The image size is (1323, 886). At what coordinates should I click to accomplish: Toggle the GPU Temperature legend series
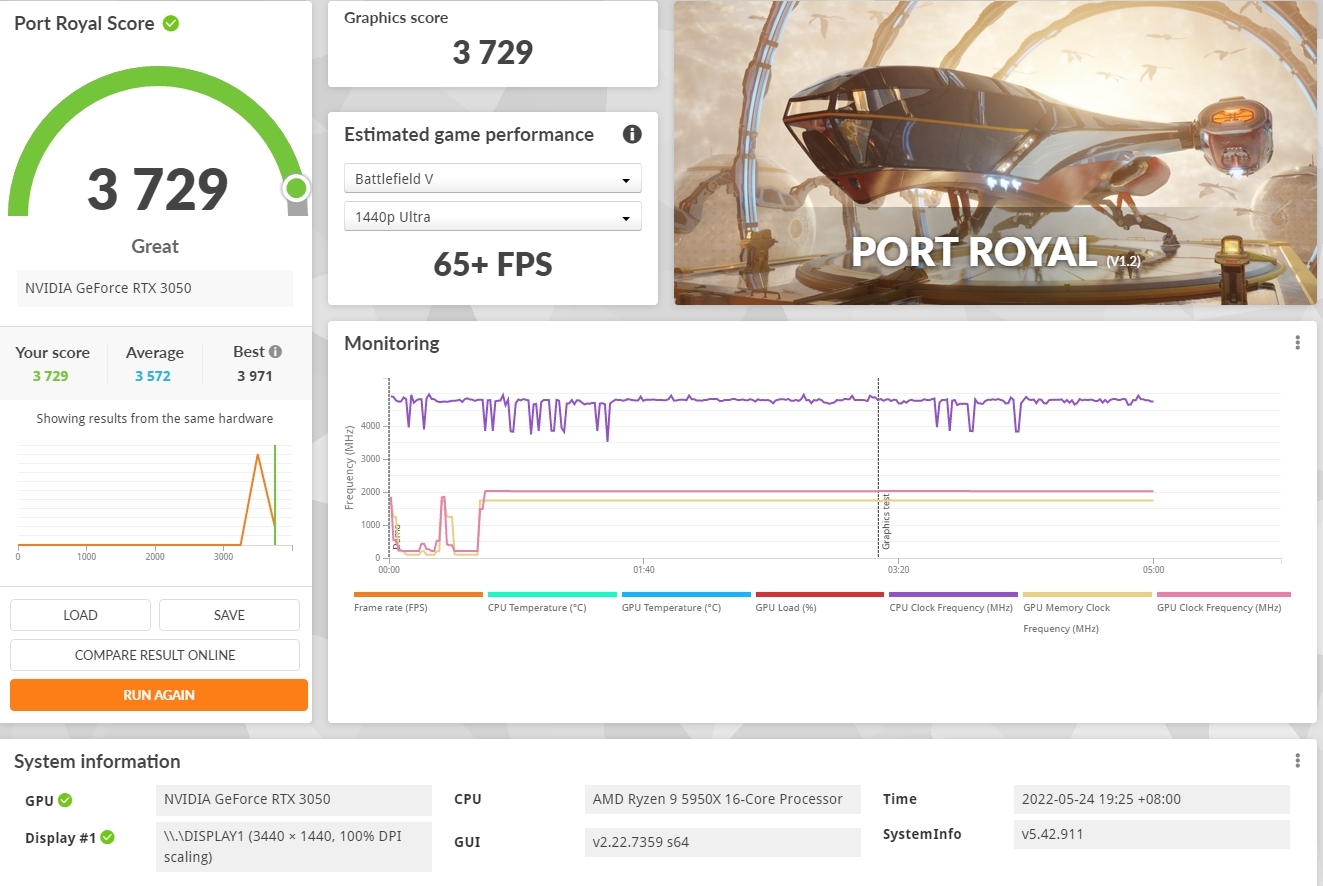(686, 602)
